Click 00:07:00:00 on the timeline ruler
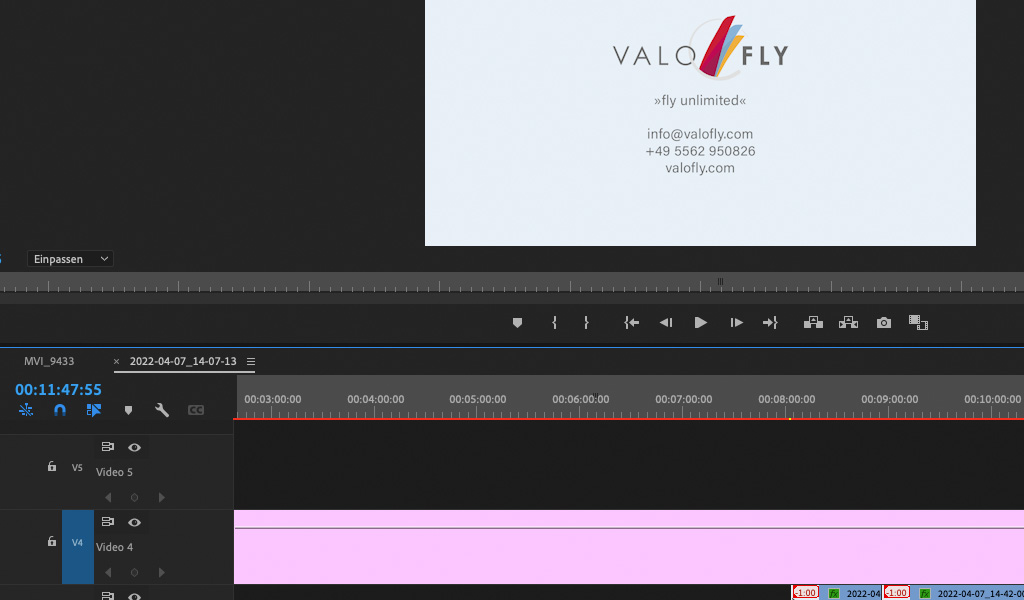The image size is (1024, 600). point(684,399)
